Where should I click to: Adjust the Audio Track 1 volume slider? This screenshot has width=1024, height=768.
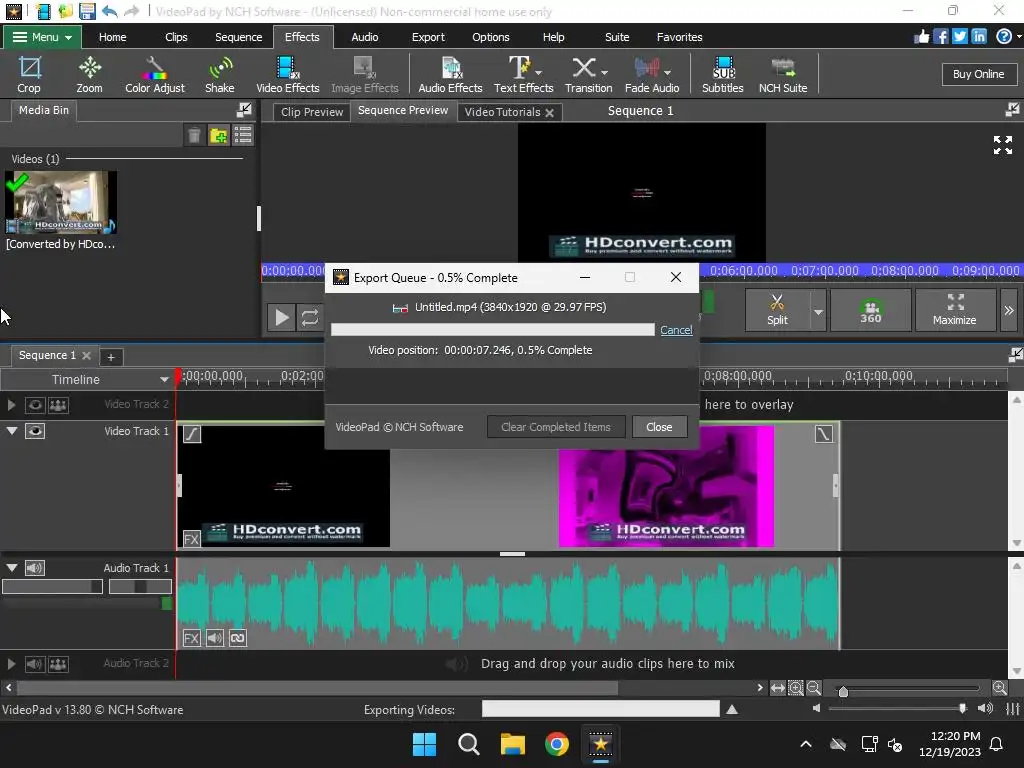coord(52,586)
